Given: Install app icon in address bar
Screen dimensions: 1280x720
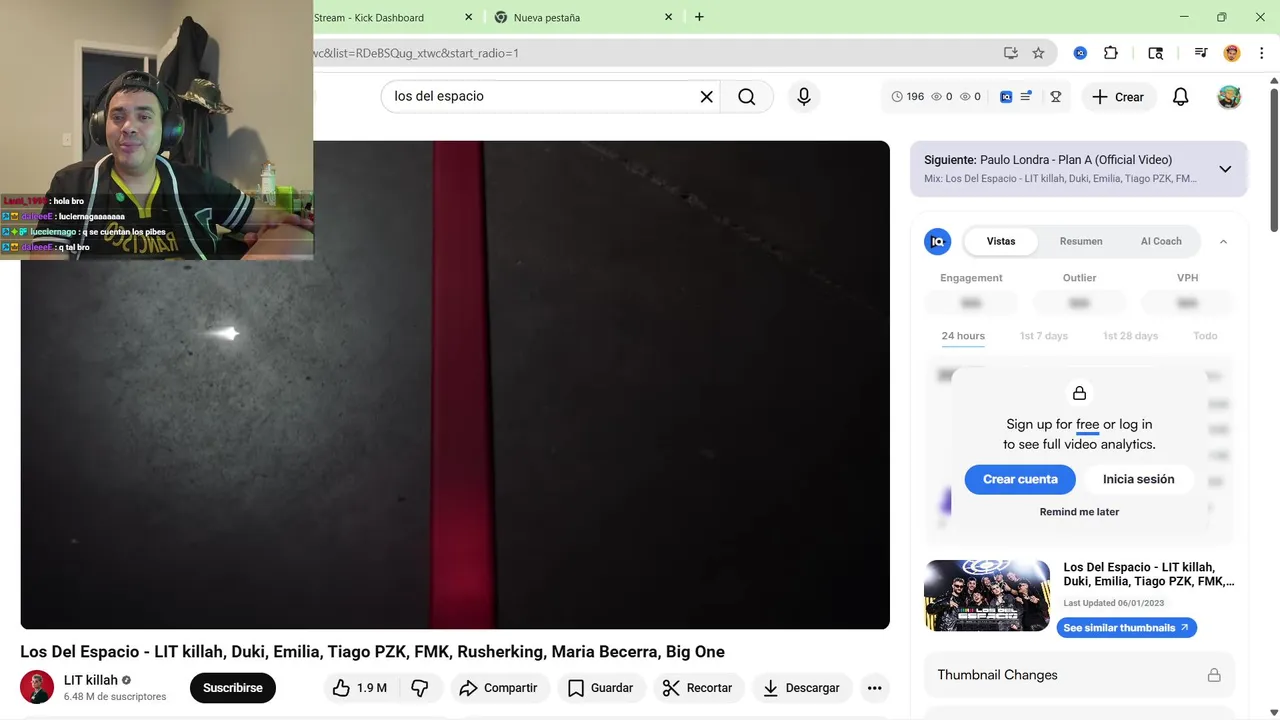Looking at the screenshot, I should pyautogui.click(x=1011, y=53).
